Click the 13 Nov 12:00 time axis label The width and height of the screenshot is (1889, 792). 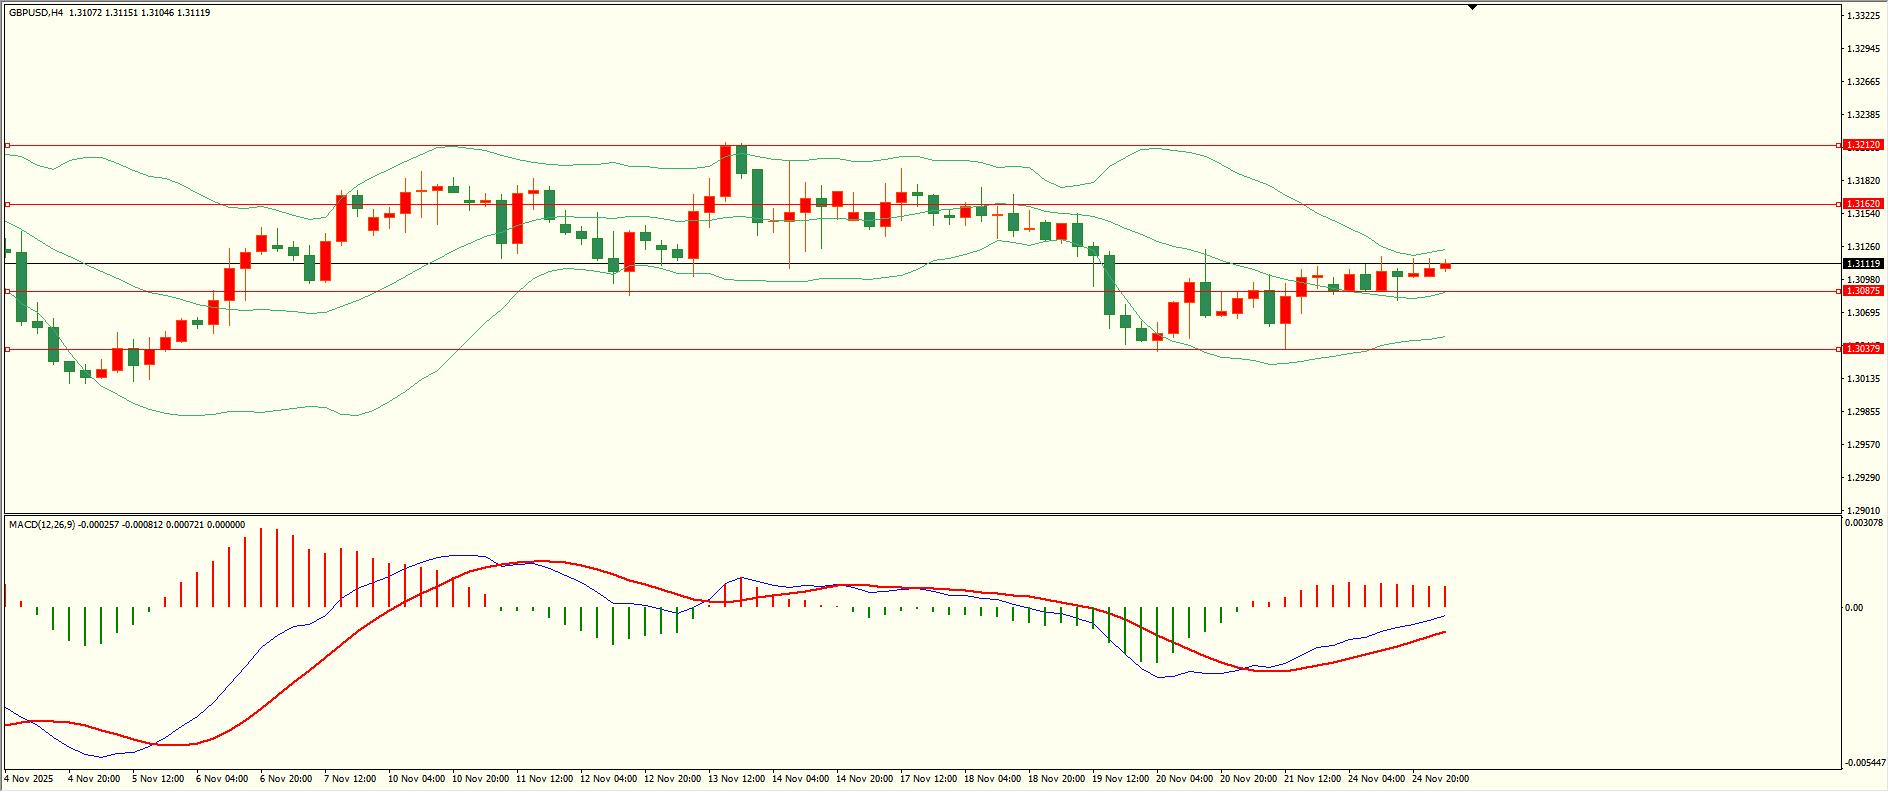736,779
